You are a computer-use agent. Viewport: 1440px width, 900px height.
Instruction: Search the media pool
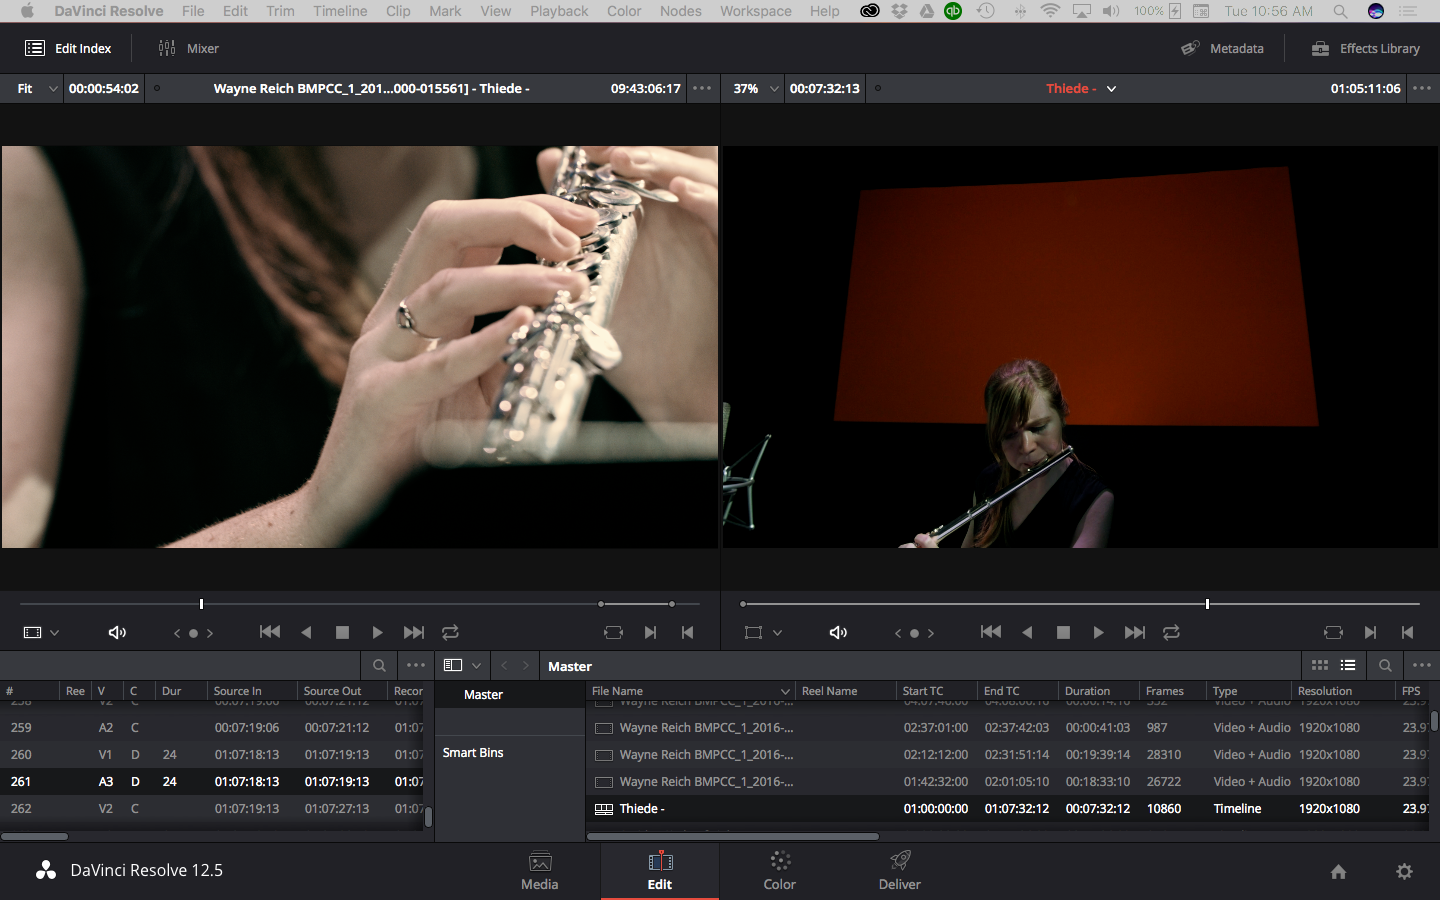(1385, 665)
